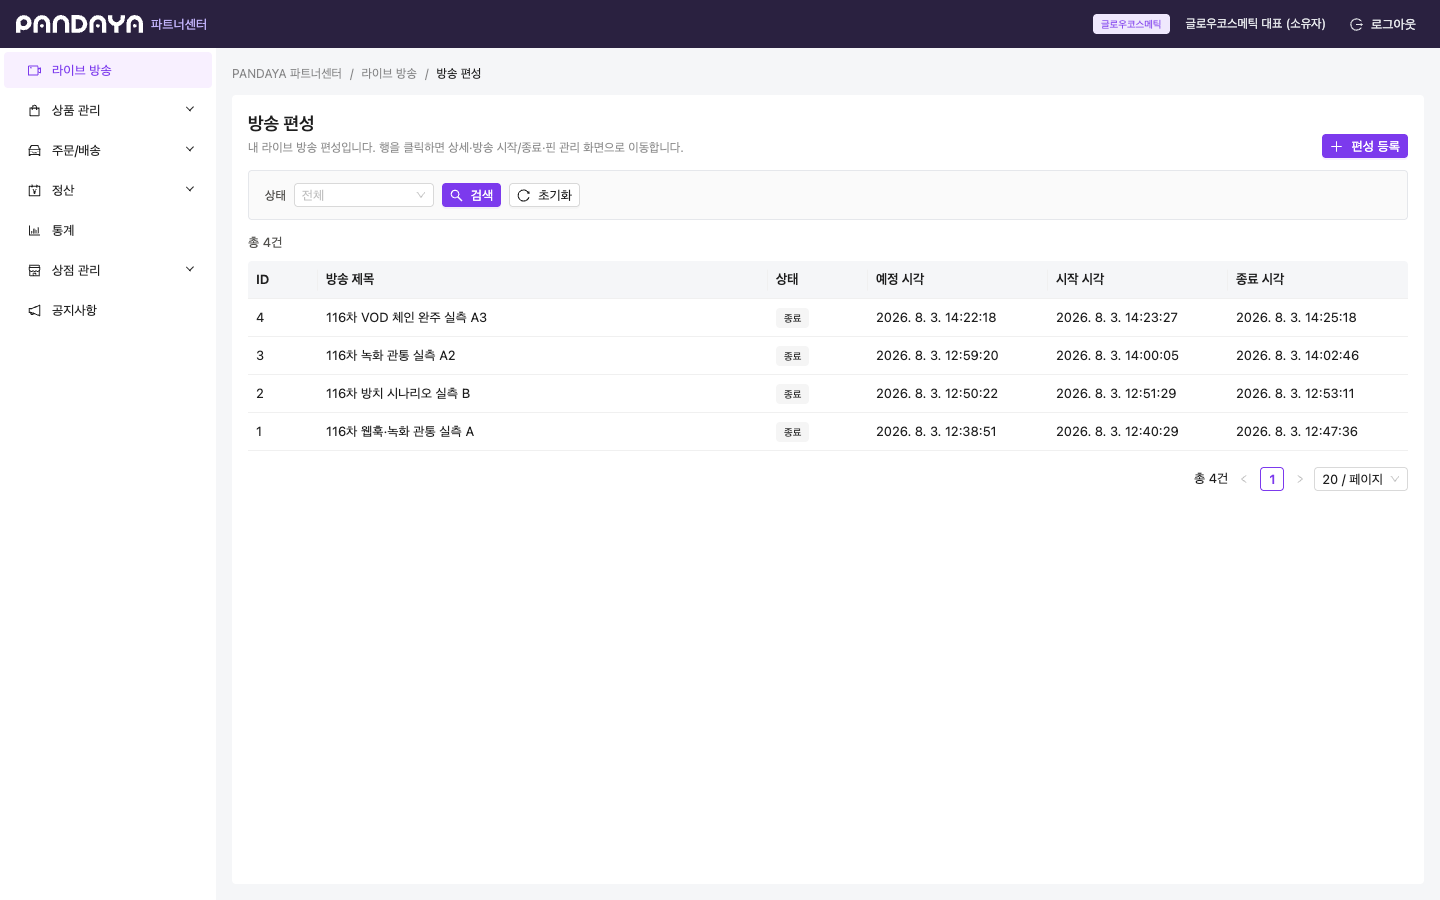Click ID cell 4 in first row
Screen dimensions: 1440x900
[x=260, y=318]
